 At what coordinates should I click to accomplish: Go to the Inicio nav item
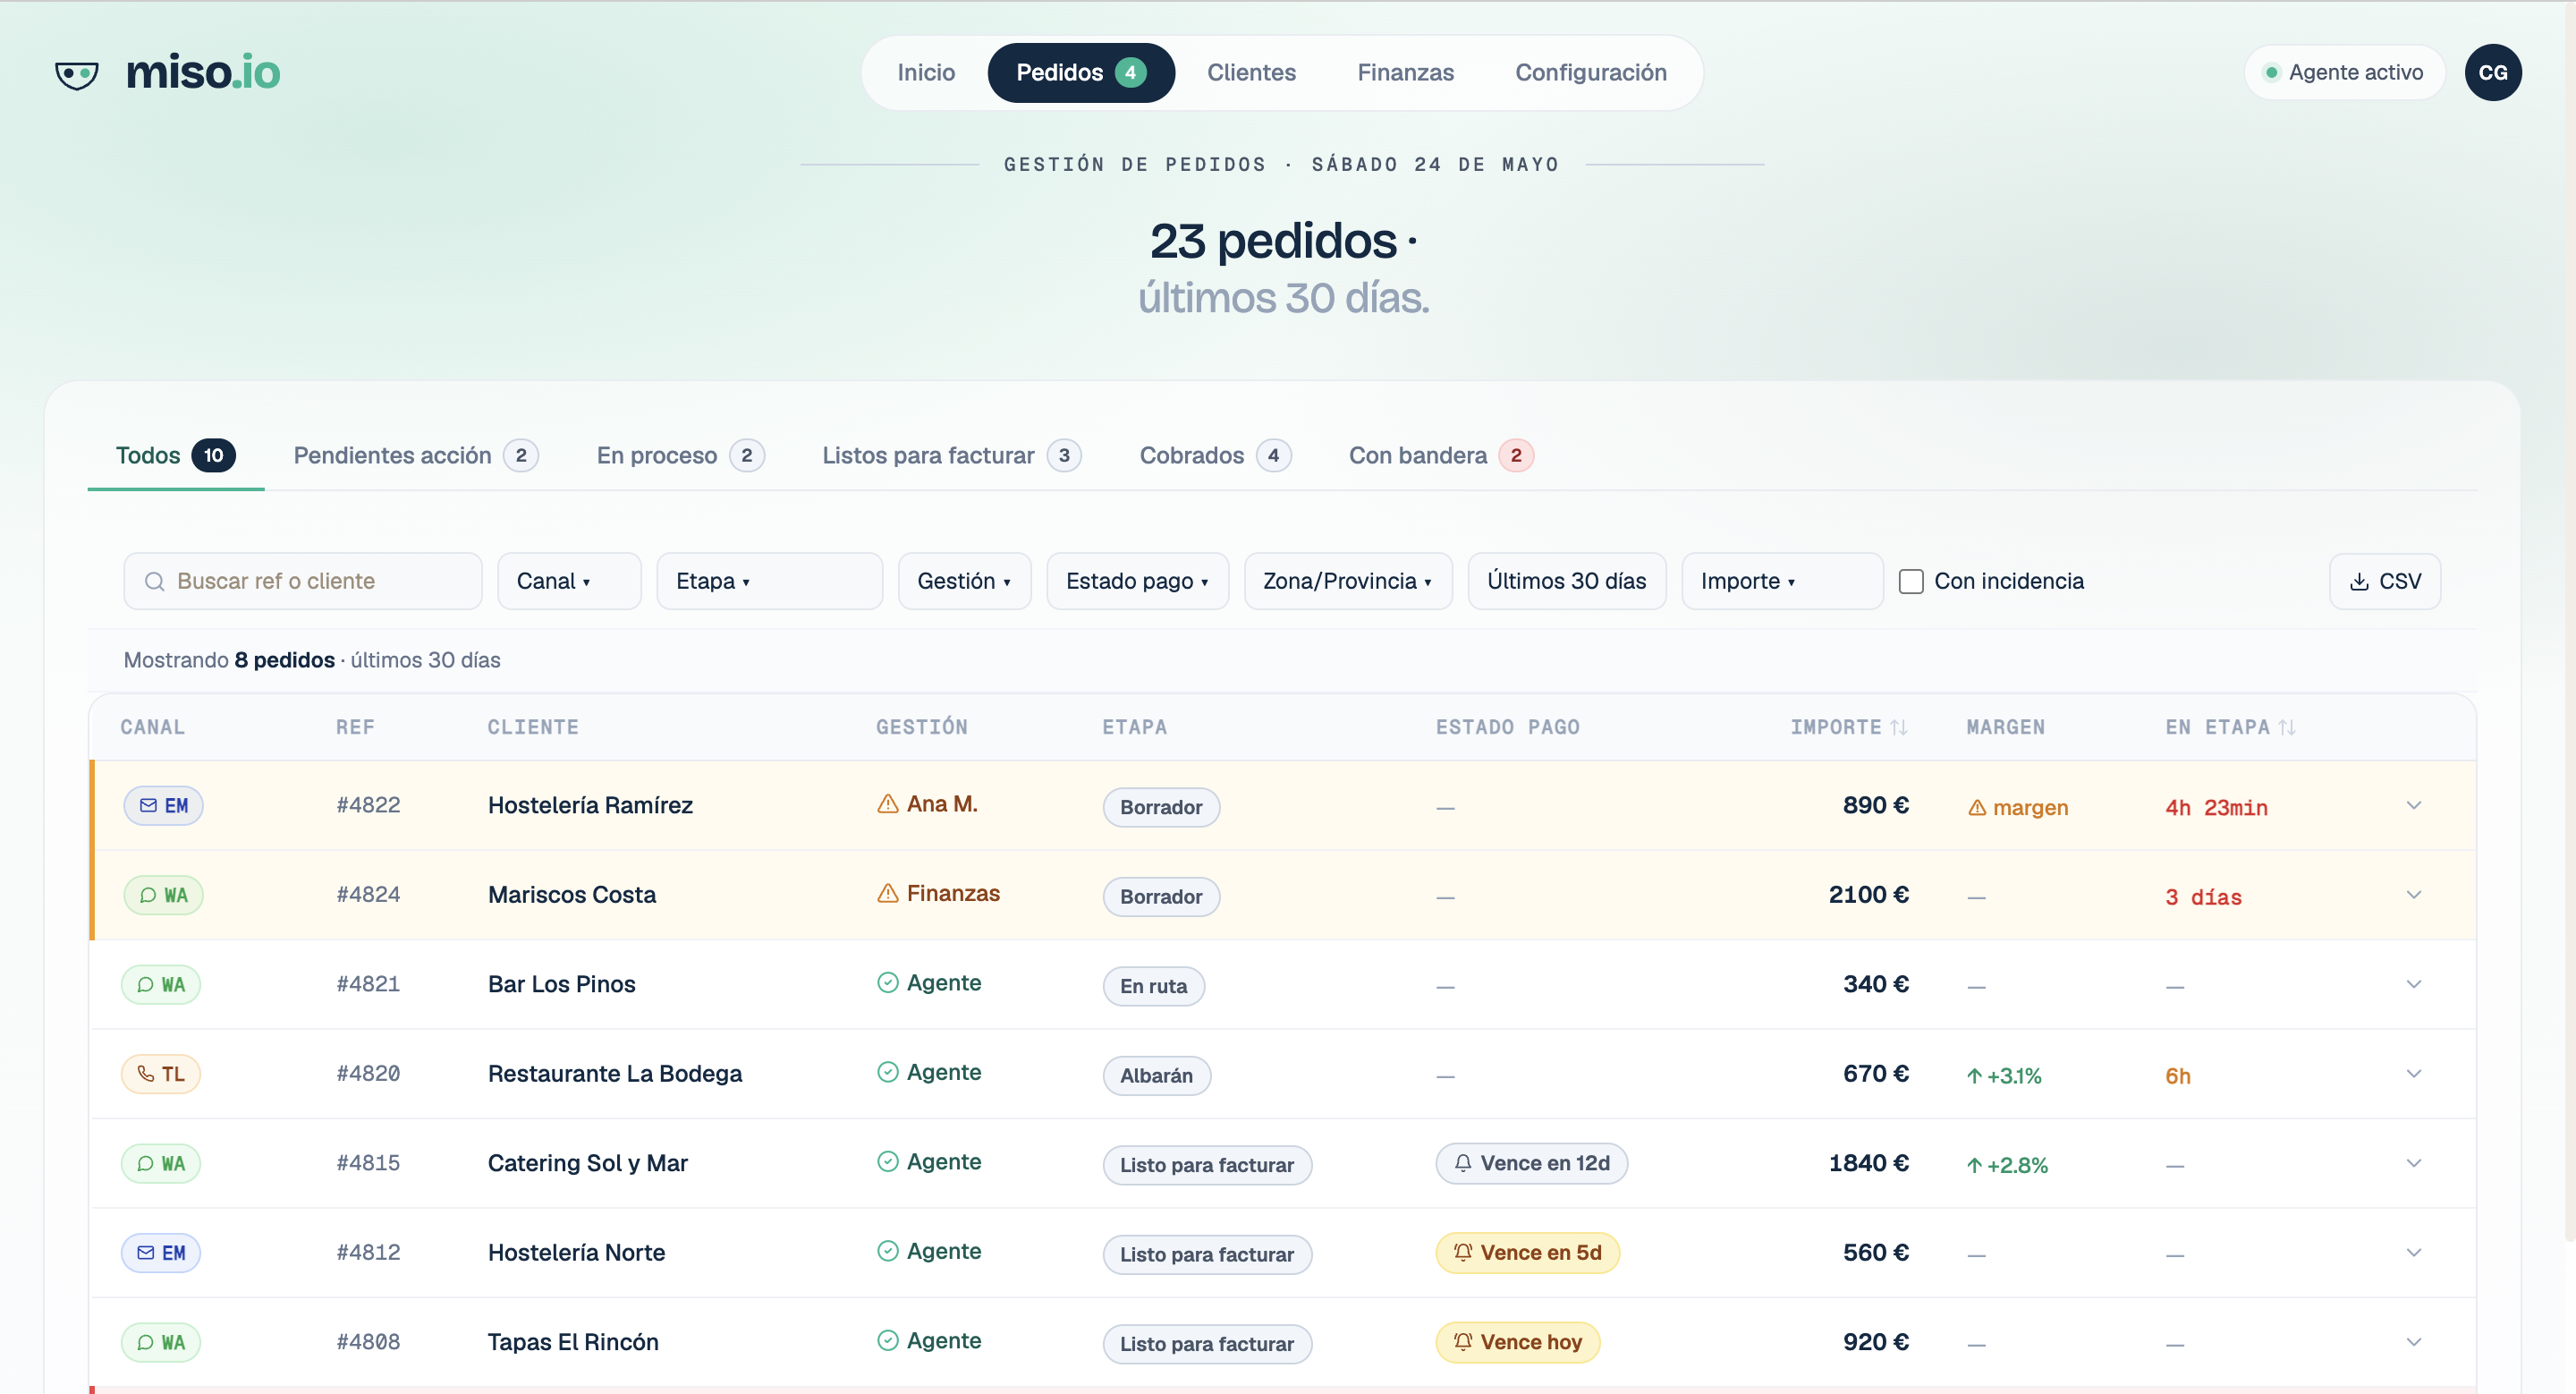click(926, 72)
